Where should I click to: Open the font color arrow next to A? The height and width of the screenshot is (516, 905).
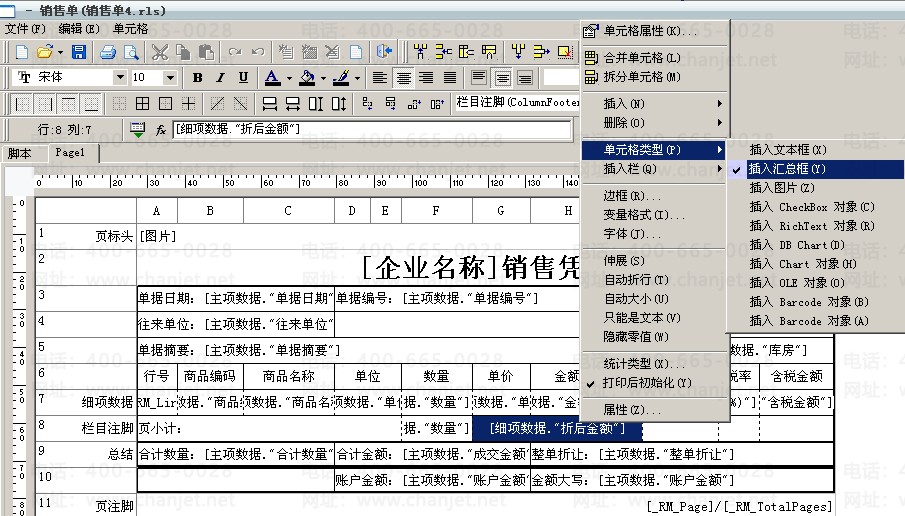click(x=289, y=78)
